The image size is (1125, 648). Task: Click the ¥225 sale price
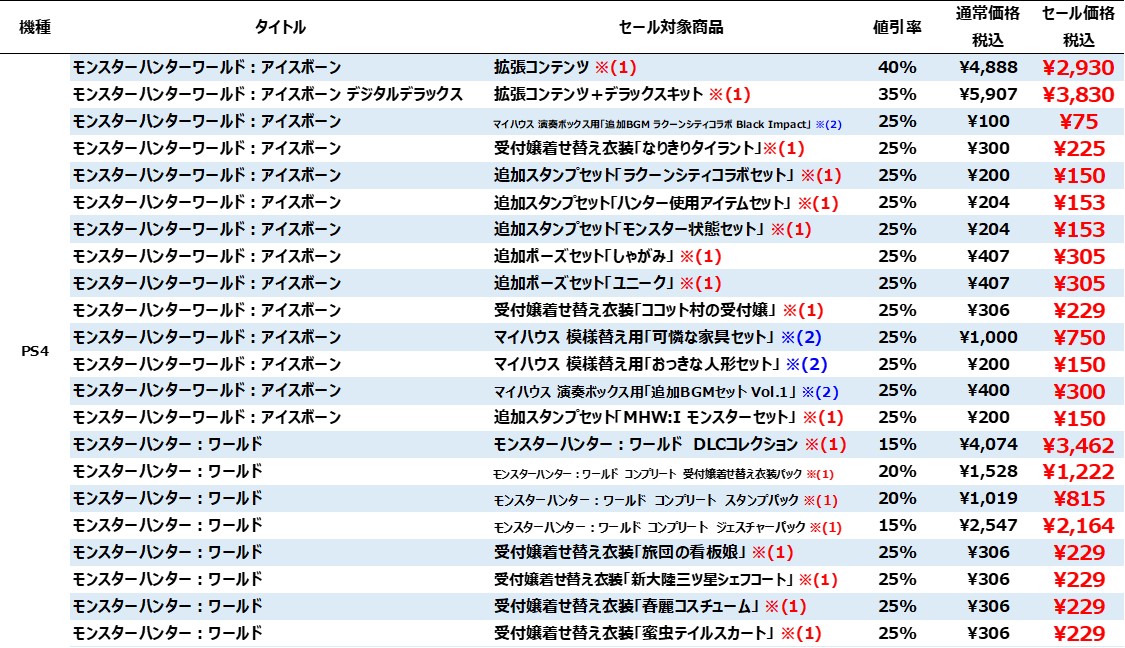coord(1078,149)
